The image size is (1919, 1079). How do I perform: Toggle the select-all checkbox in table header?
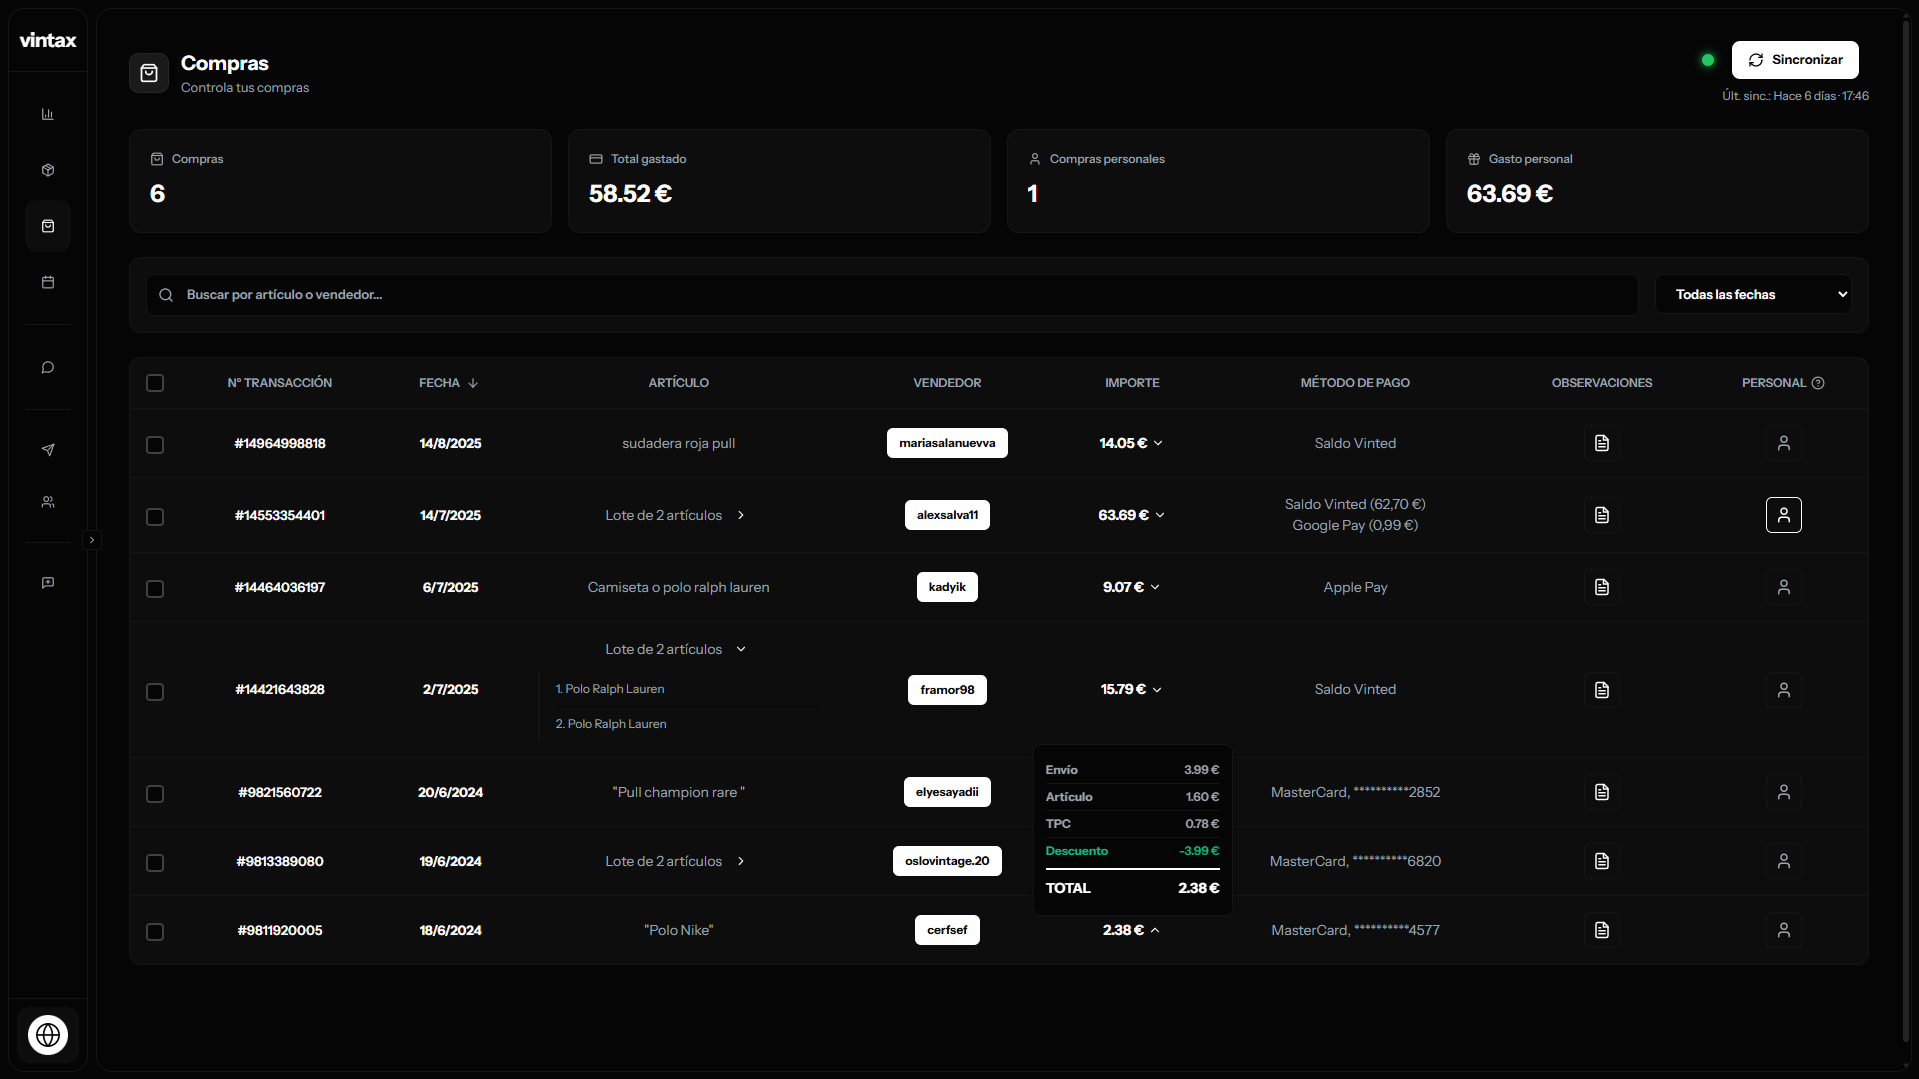point(155,383)
